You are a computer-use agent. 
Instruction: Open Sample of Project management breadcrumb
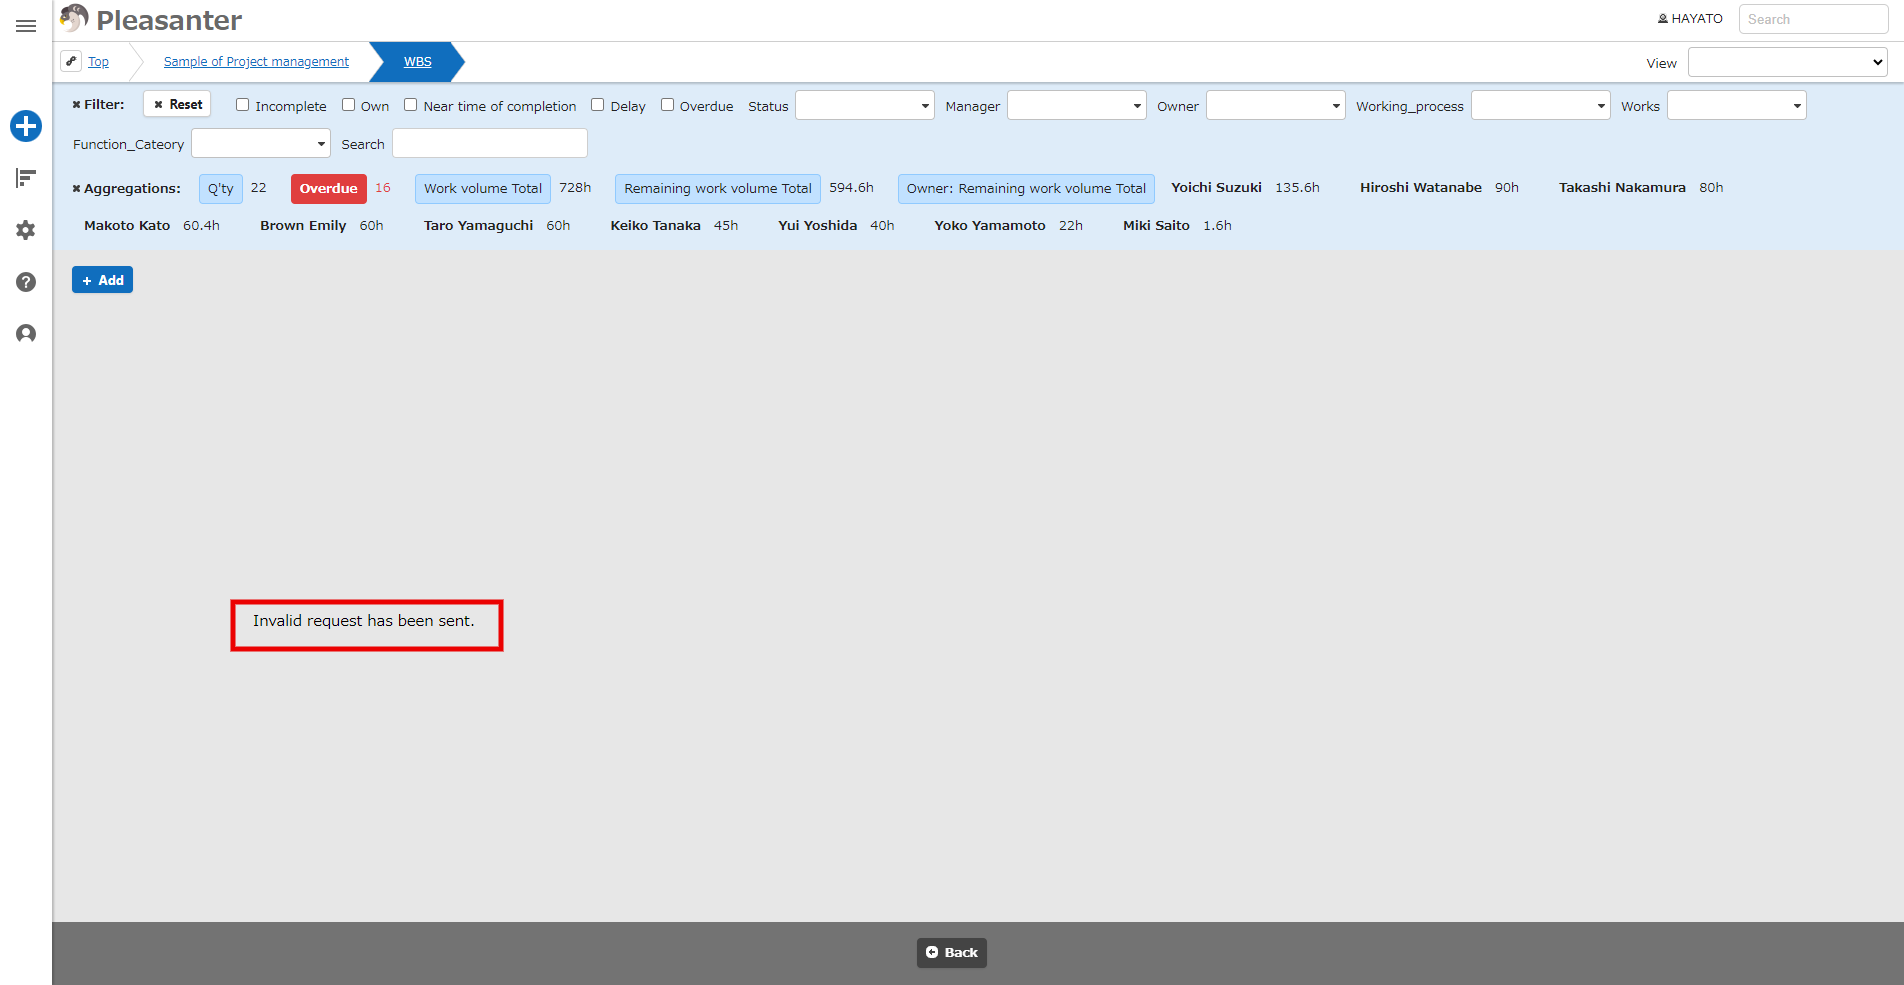[256, 62]
